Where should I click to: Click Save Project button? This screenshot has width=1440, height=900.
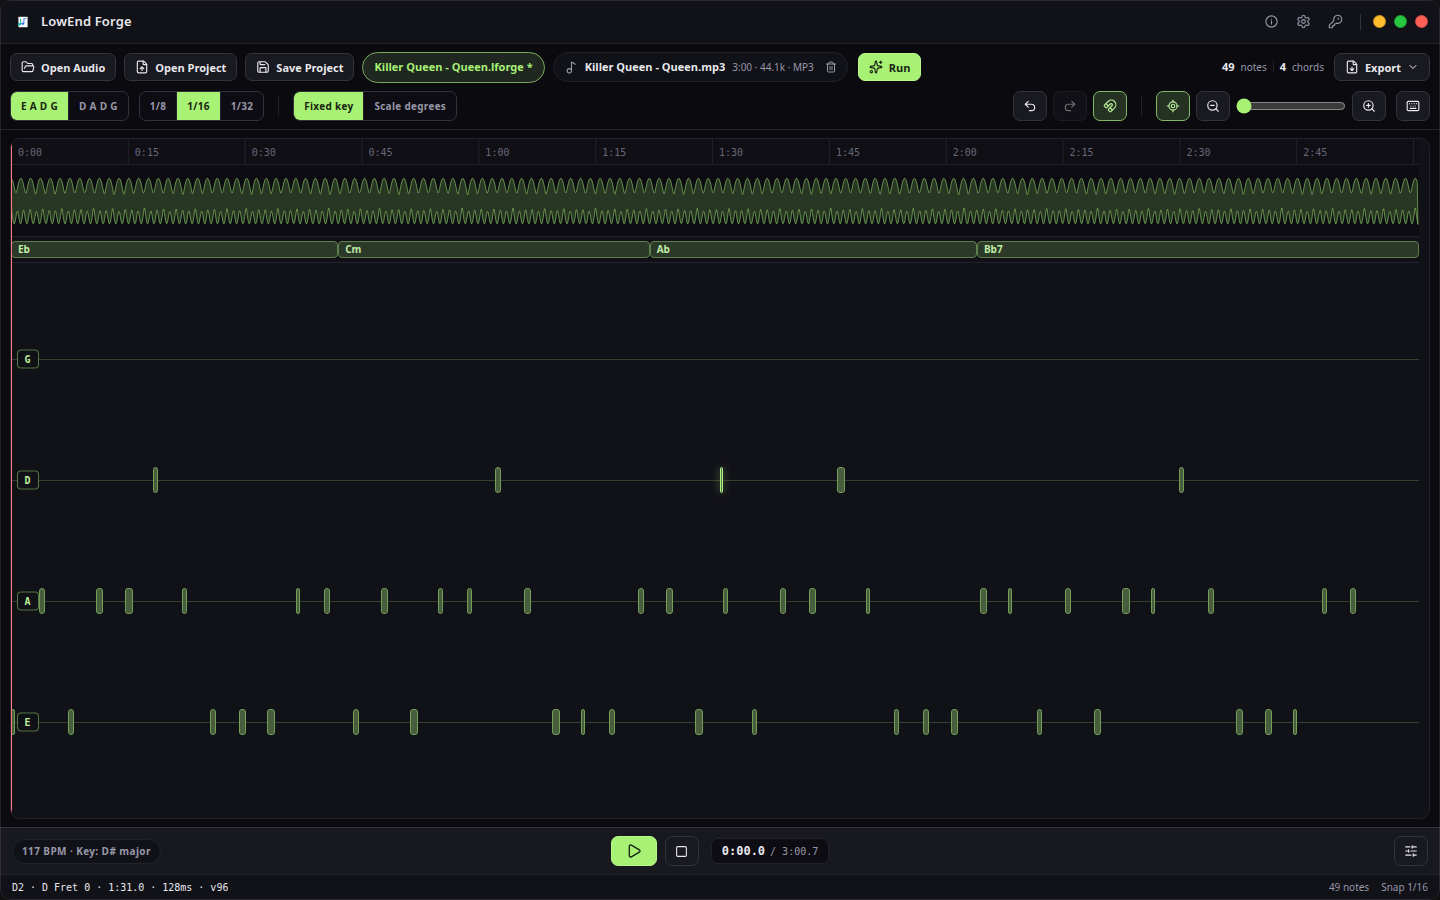(x=299, y=67)
